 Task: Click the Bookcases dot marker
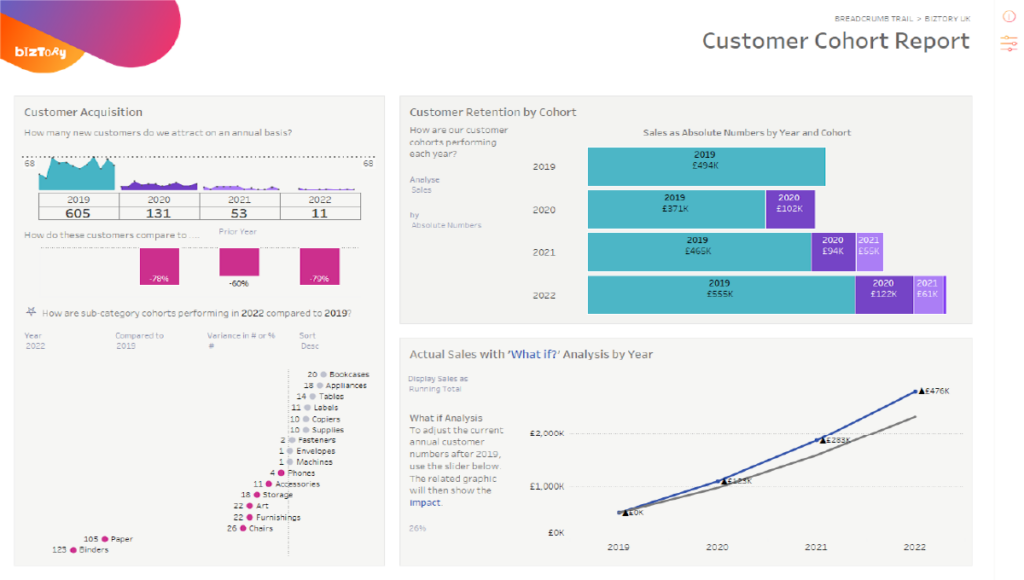323,374
